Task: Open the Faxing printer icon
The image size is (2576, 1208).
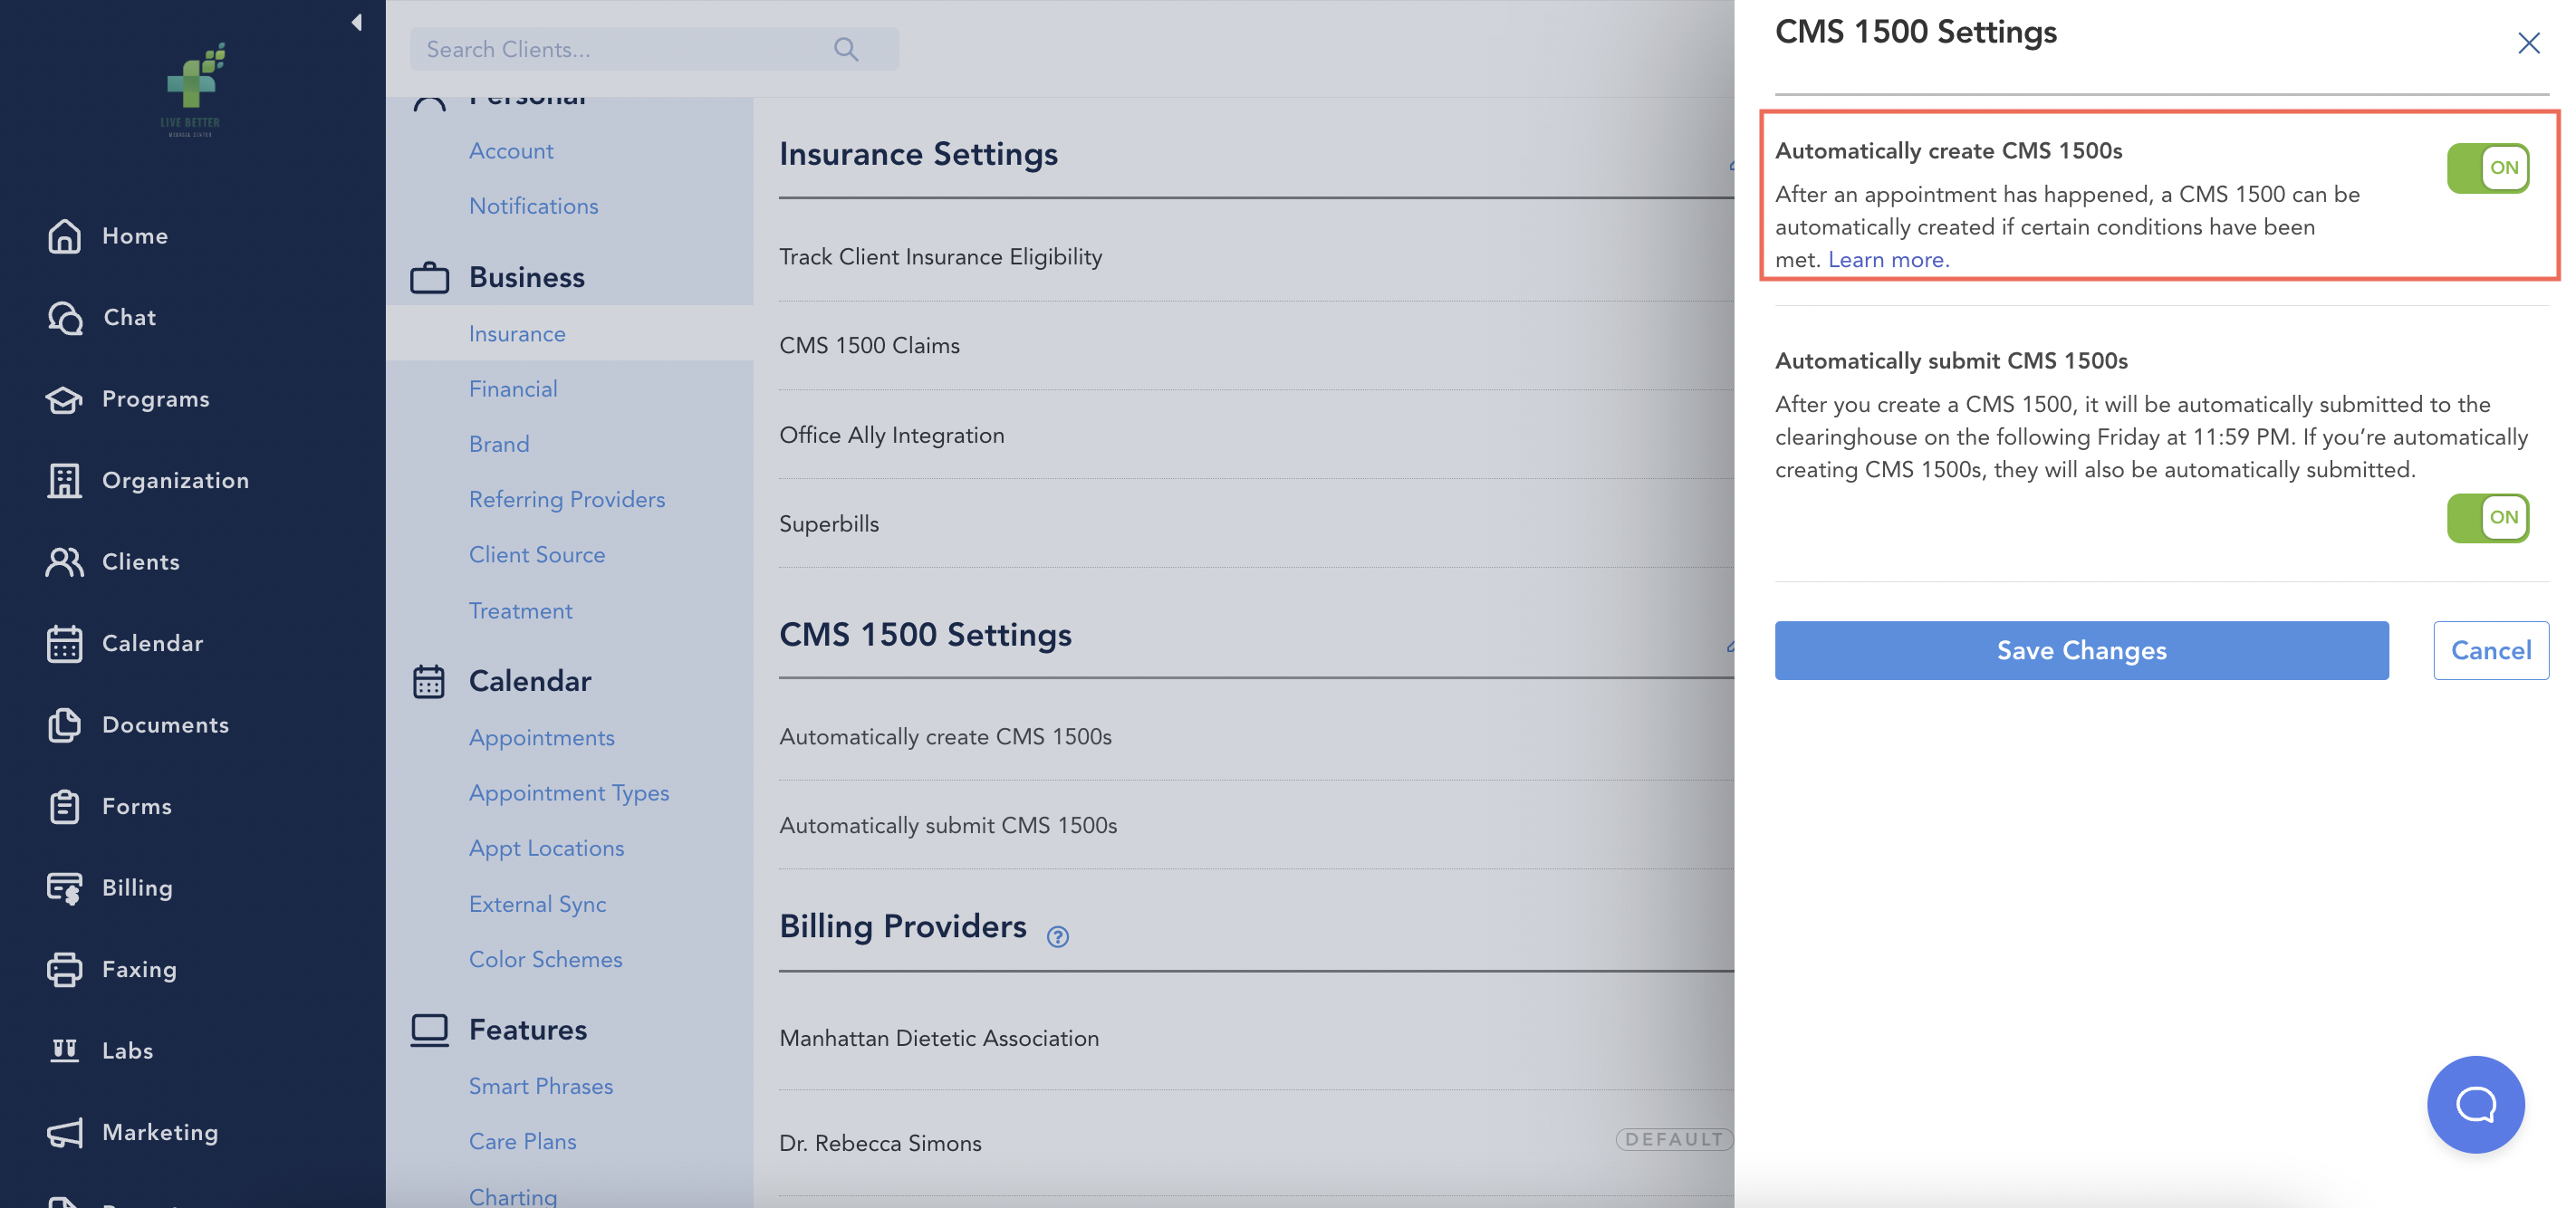Action: 64,968
